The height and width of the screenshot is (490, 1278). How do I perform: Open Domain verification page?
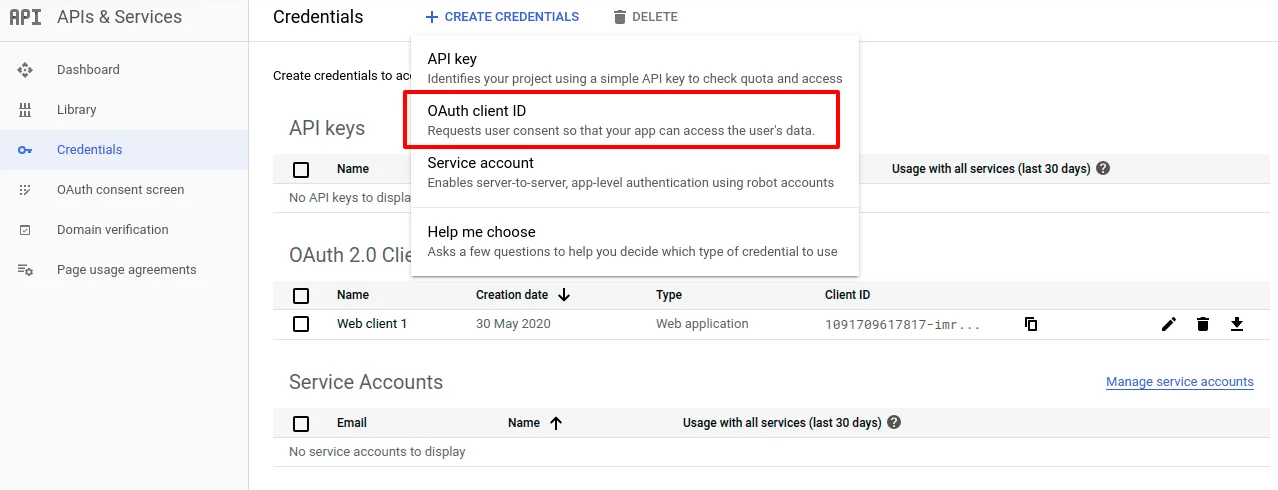(124, 230)
